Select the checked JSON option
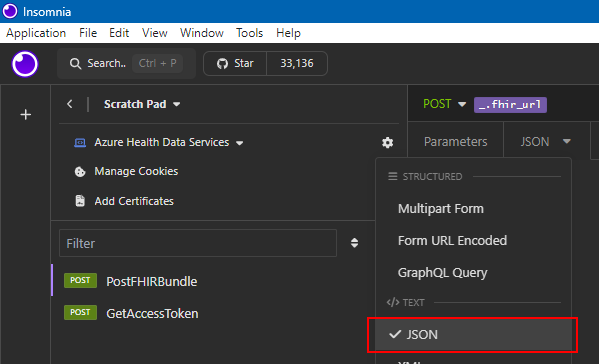Viewport: 599px width, 364px height. (x=473, y=335)
